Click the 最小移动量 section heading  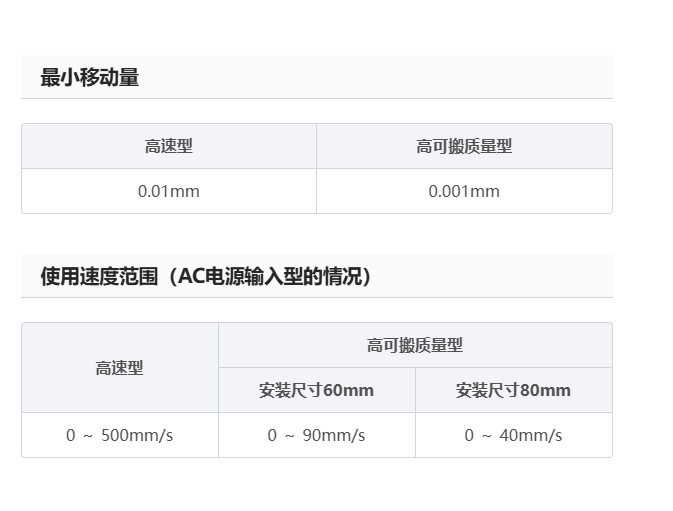89,78
